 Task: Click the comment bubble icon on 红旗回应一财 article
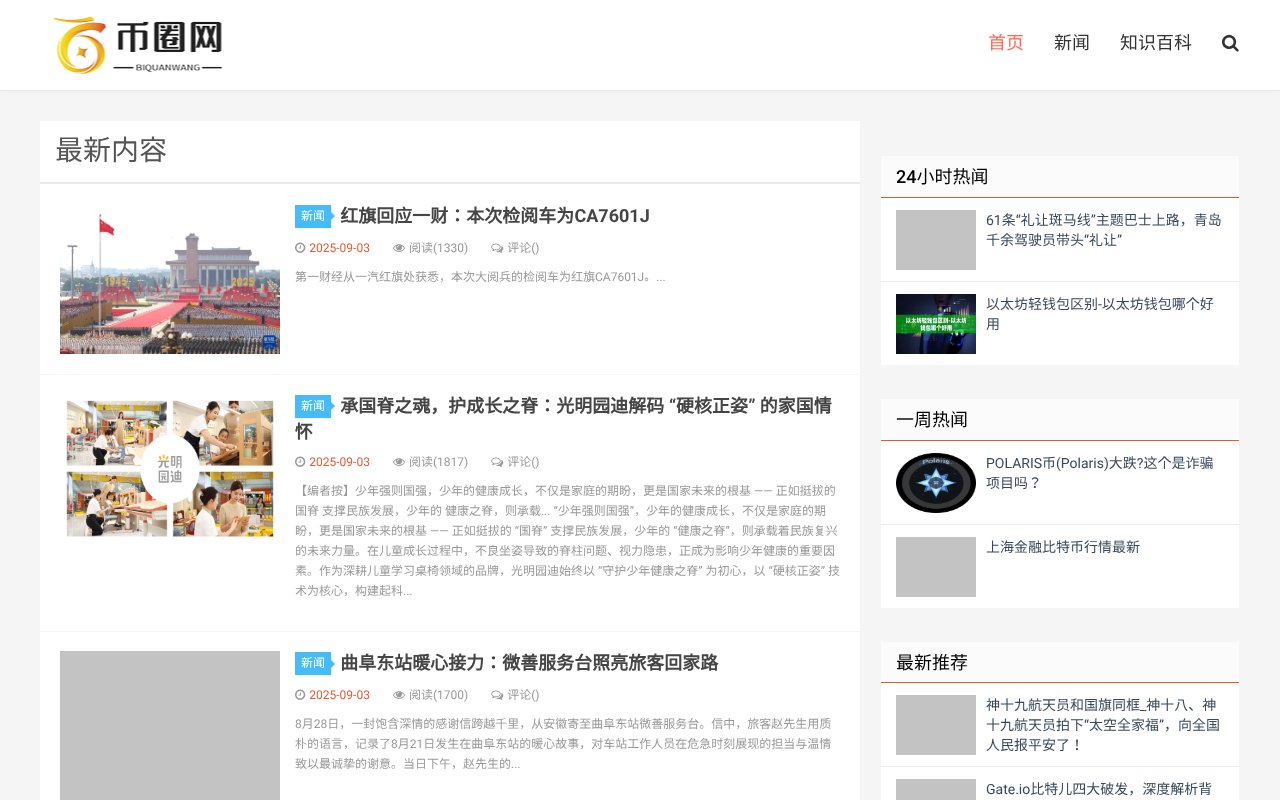click(497, 248)
